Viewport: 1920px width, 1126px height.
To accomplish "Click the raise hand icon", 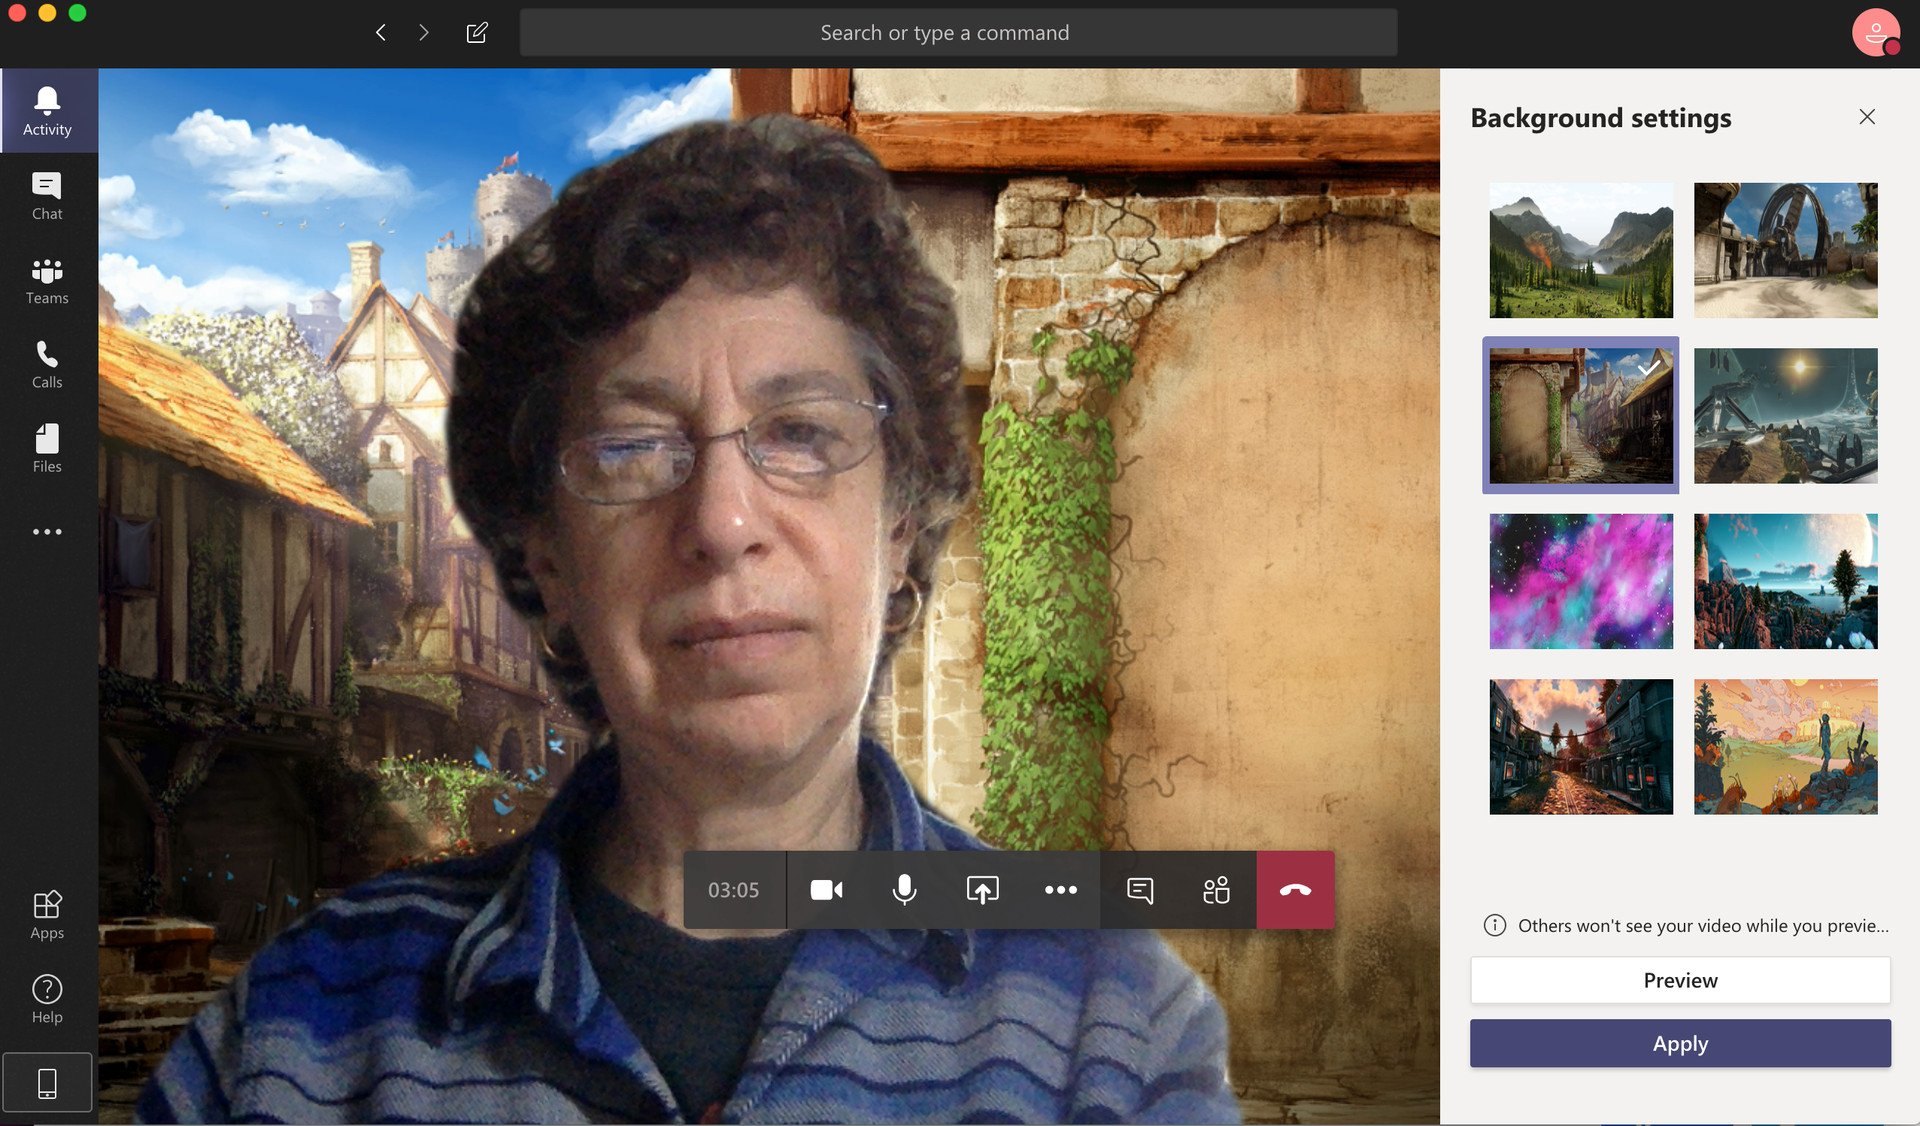I will coord(1060,887).
